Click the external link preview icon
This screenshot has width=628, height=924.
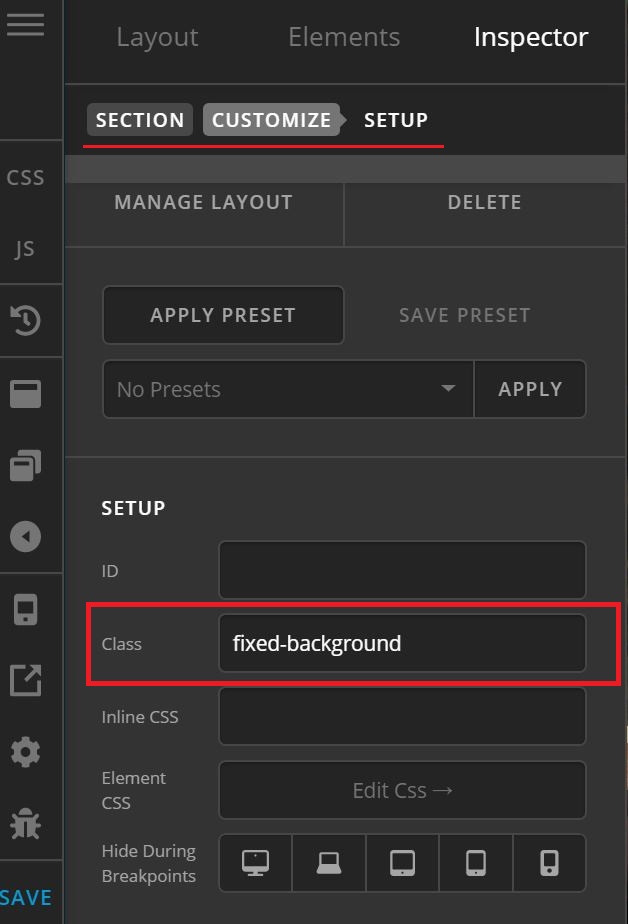coord(26,680)
